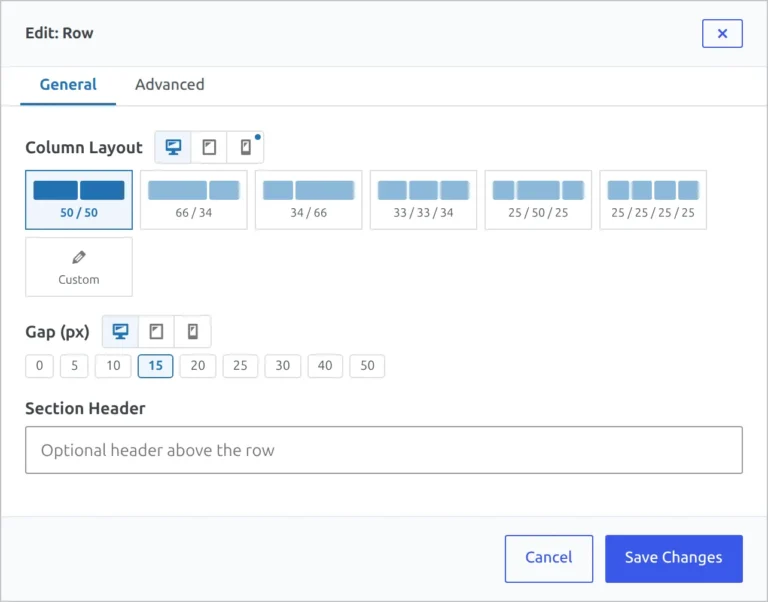Screen dimensions: 768x602
Task: Click the Cancel button
Action: pyautogui.click(x=549, y=558)
